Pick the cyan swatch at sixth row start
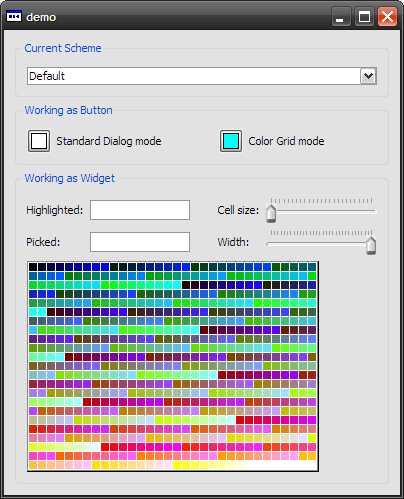 33,312
